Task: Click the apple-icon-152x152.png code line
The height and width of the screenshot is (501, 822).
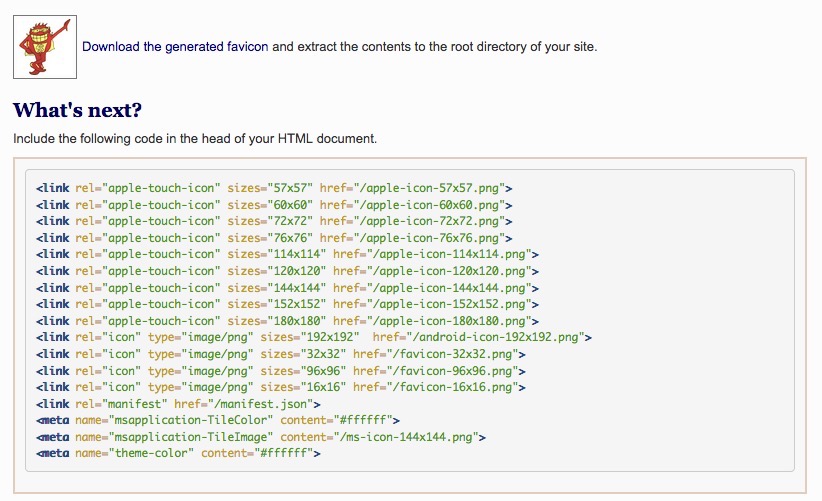Action: pyautogui.click(x=288, y=304)
